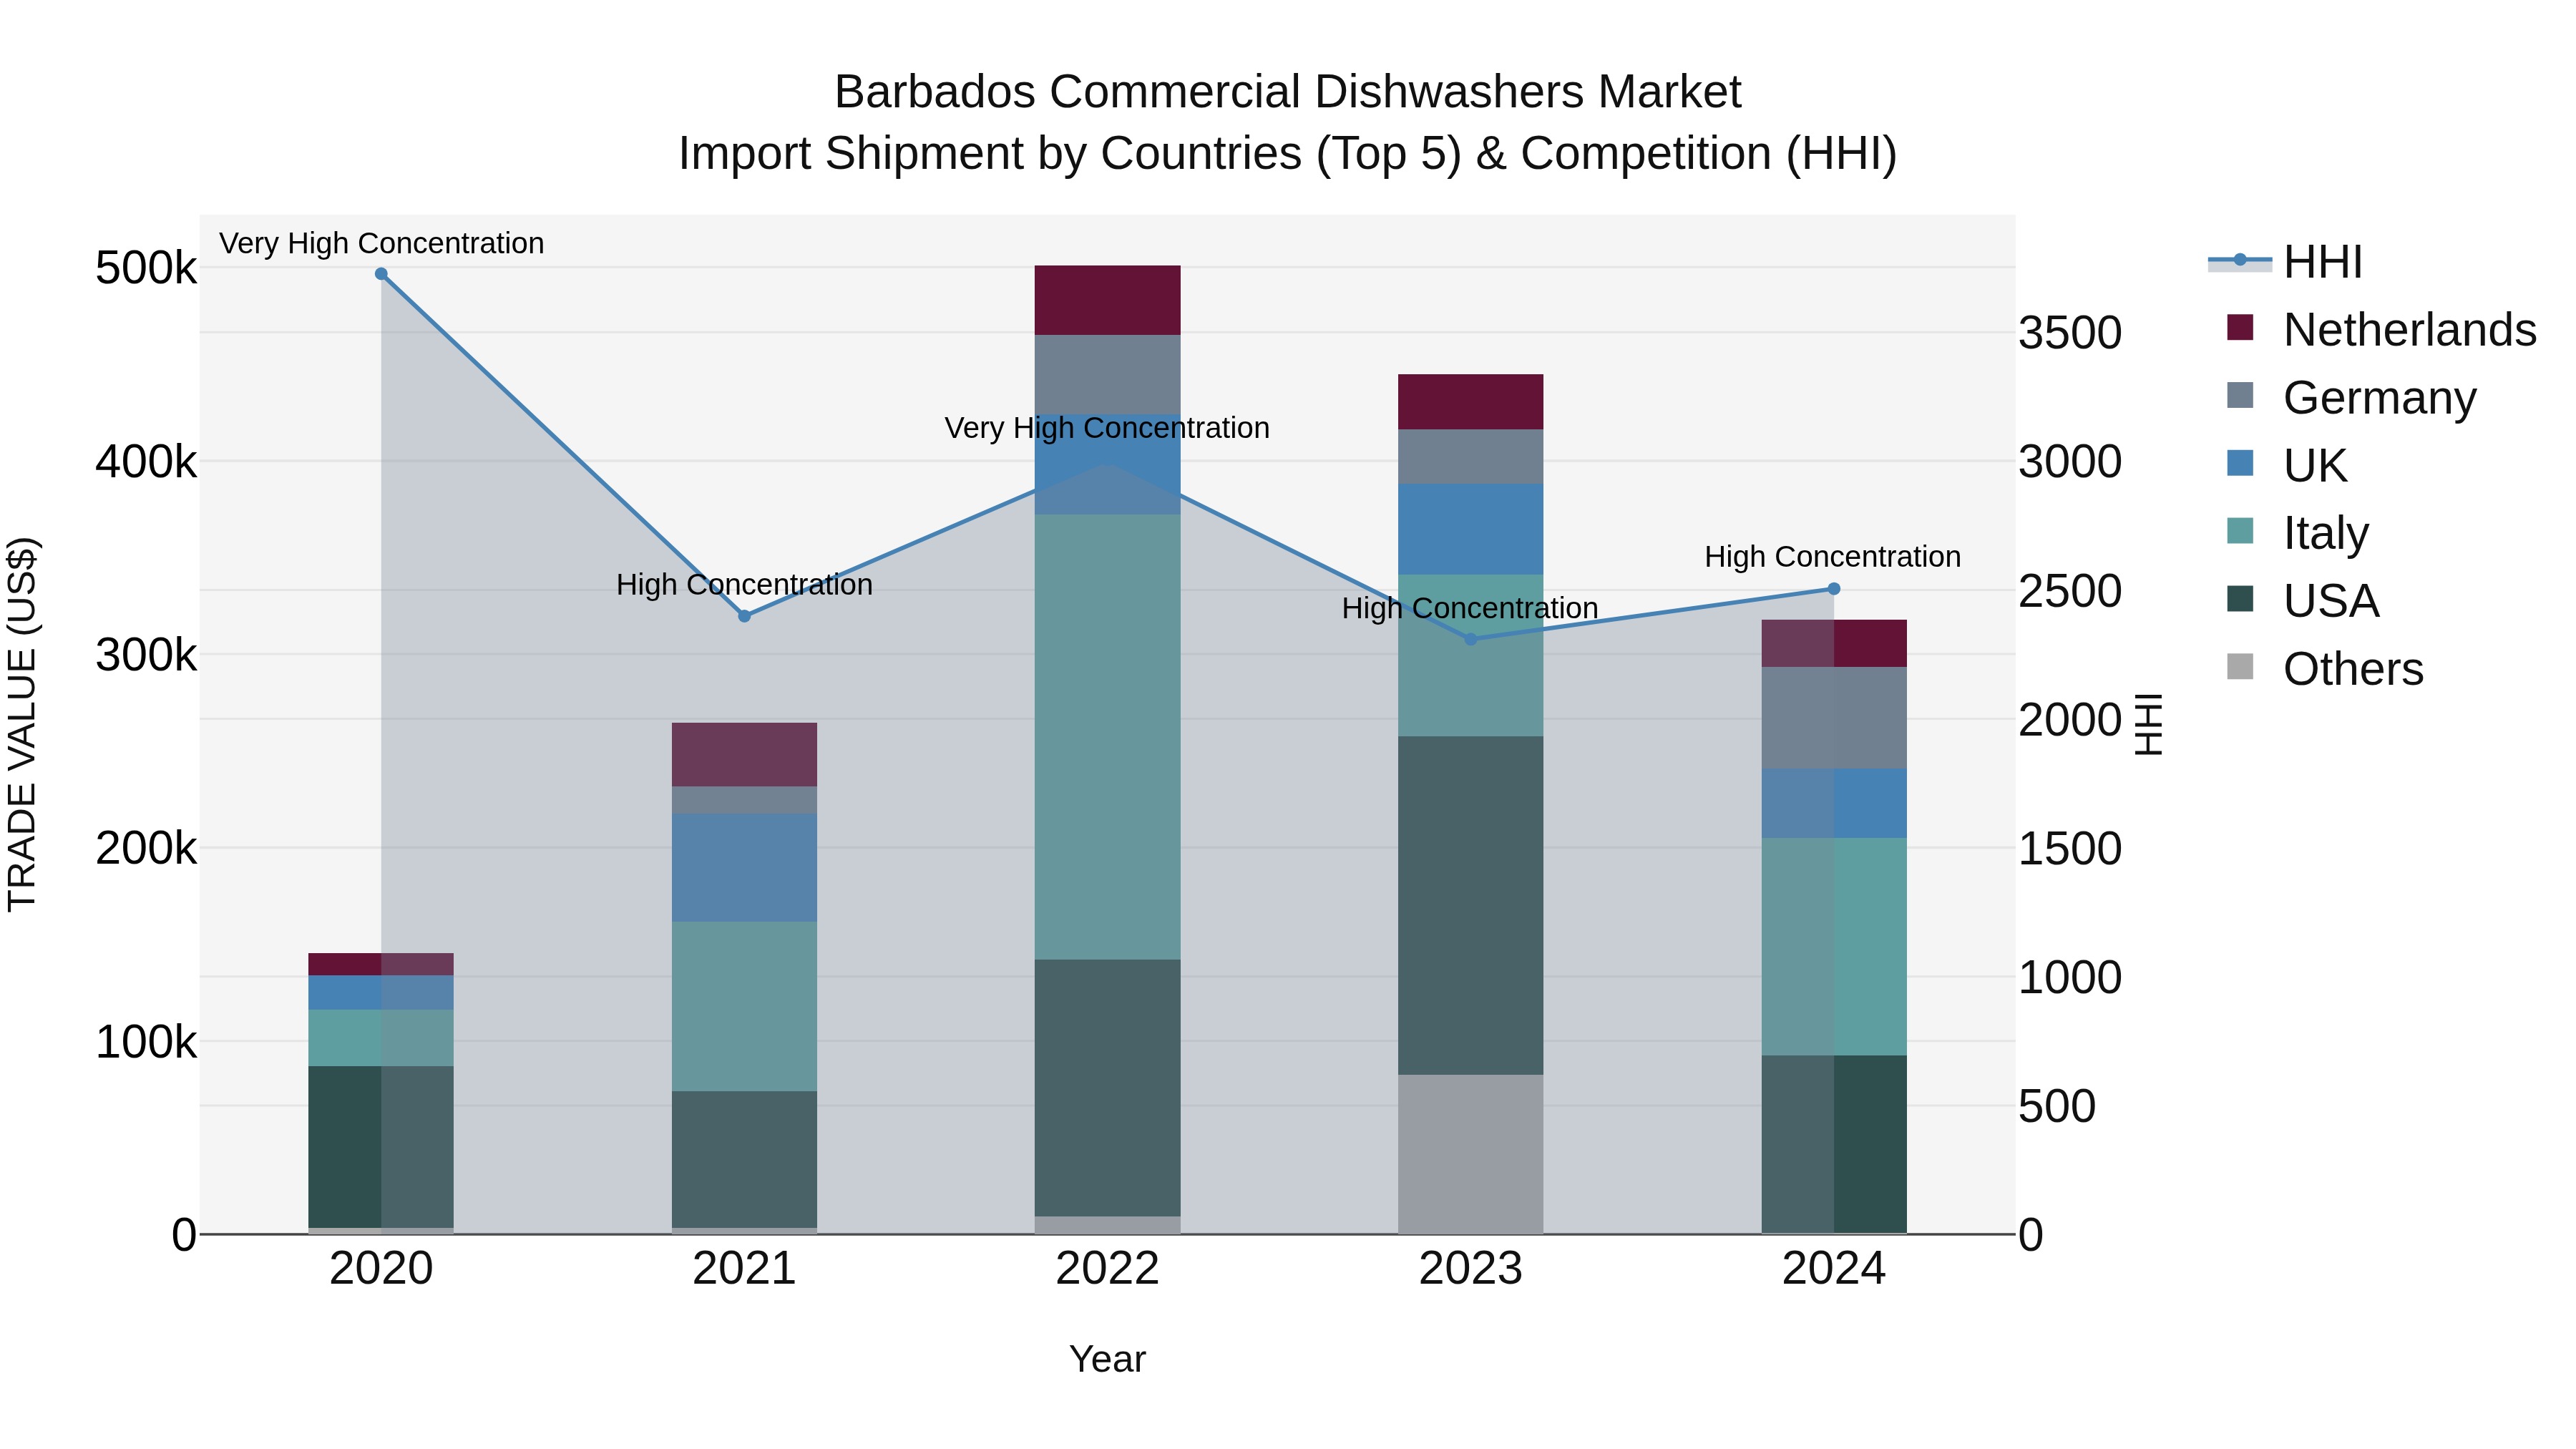Click the 300k left axis tick label

pyautogui.click(x=146, y=655)
